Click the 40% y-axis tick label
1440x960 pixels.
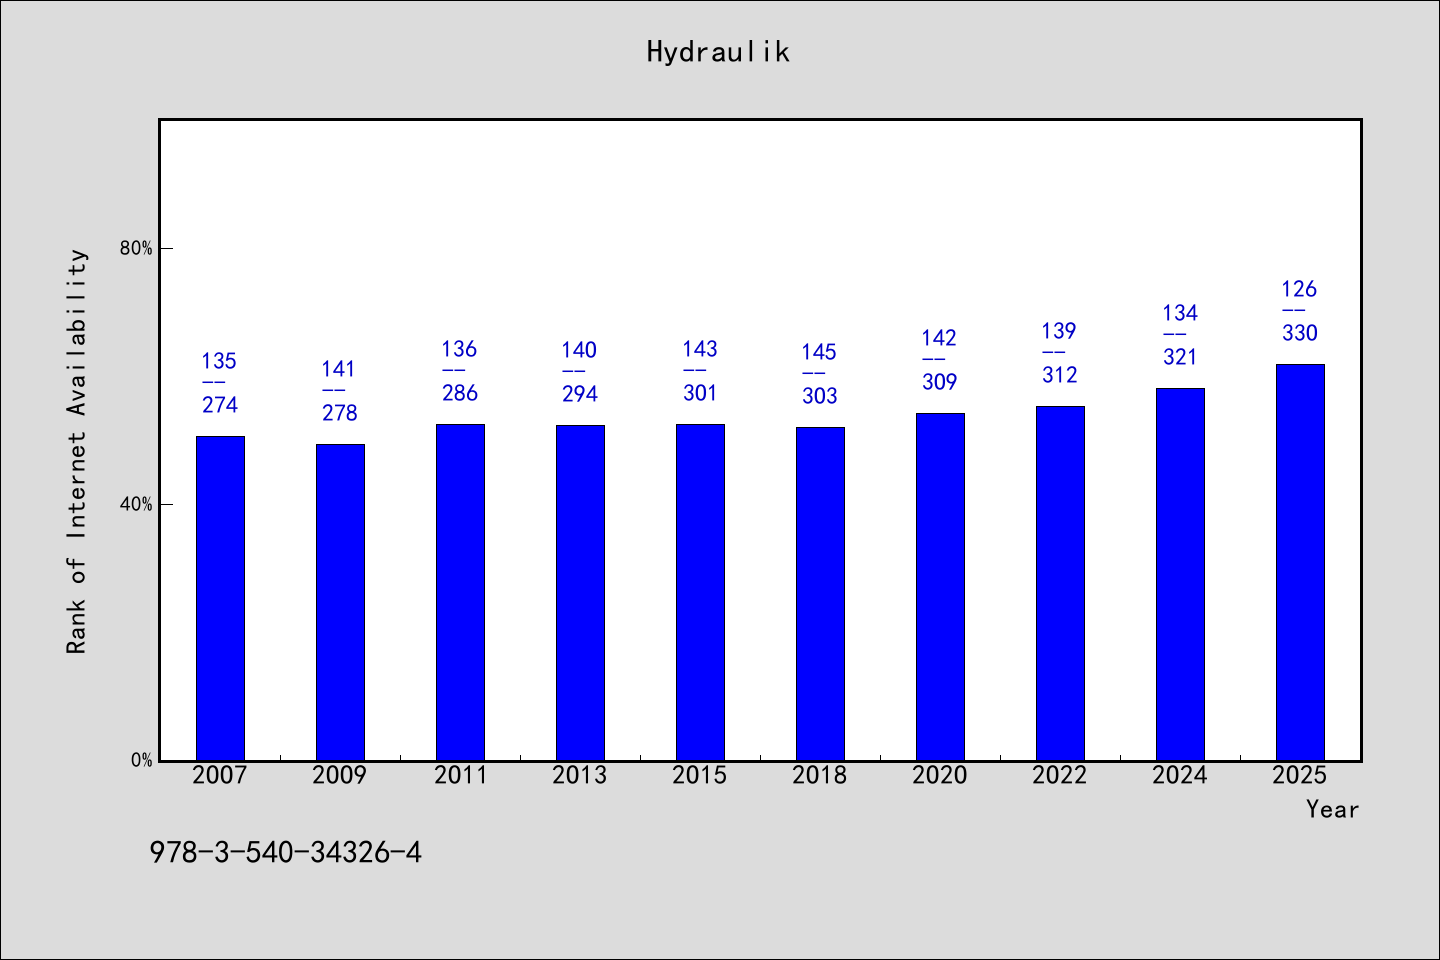(137, 504)
